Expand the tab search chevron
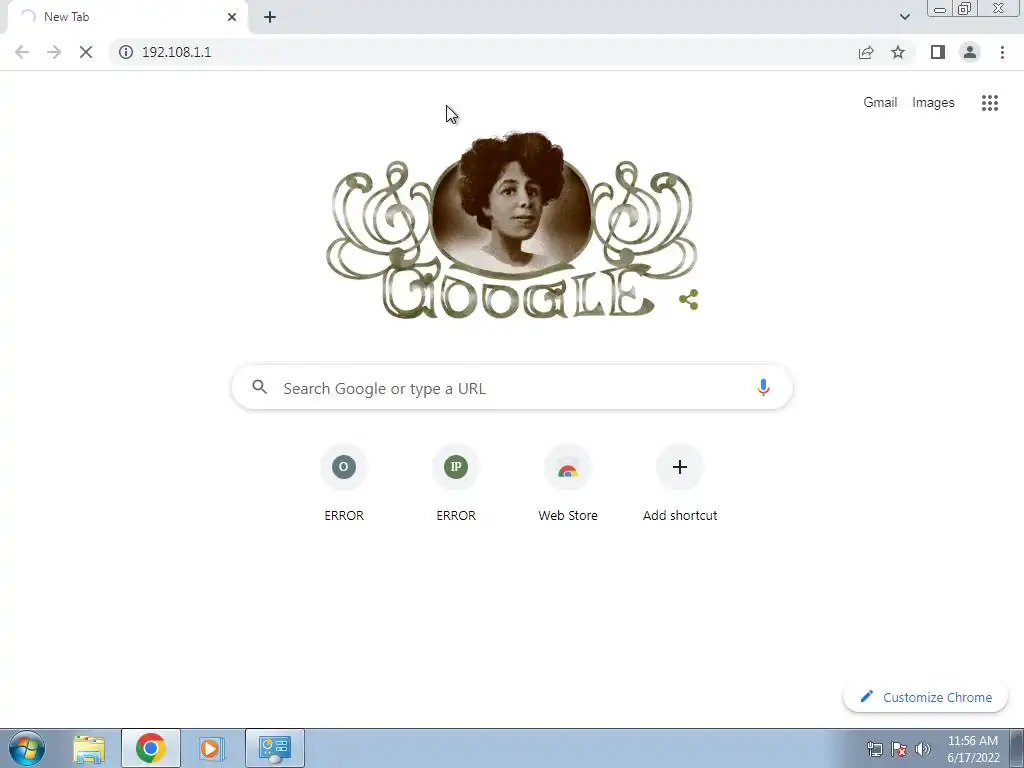Screen dimensions: 1024x768 pyautogui.click(x=904, y=17)
